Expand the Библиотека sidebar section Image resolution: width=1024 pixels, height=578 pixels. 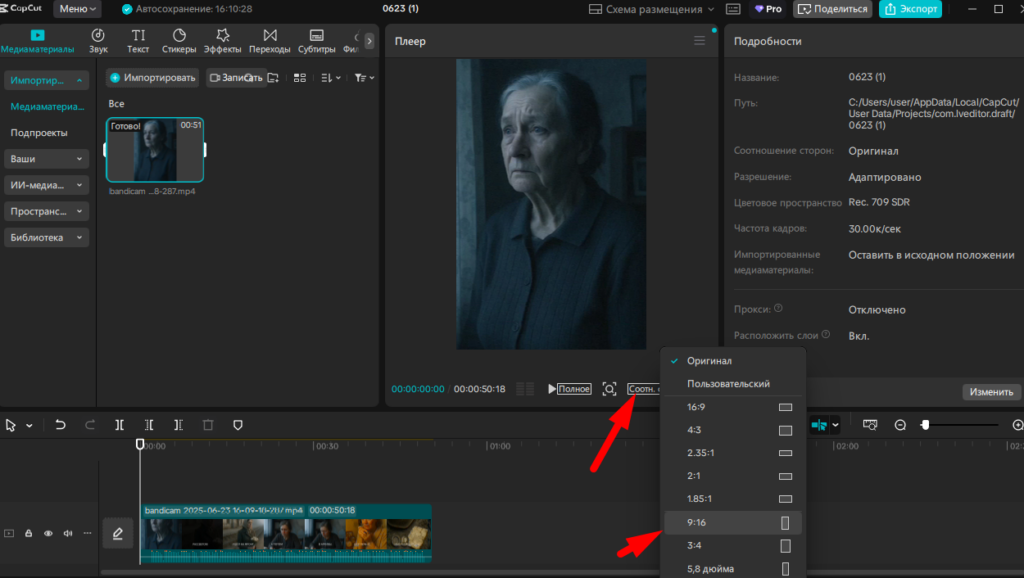click(x=46, y=237)
